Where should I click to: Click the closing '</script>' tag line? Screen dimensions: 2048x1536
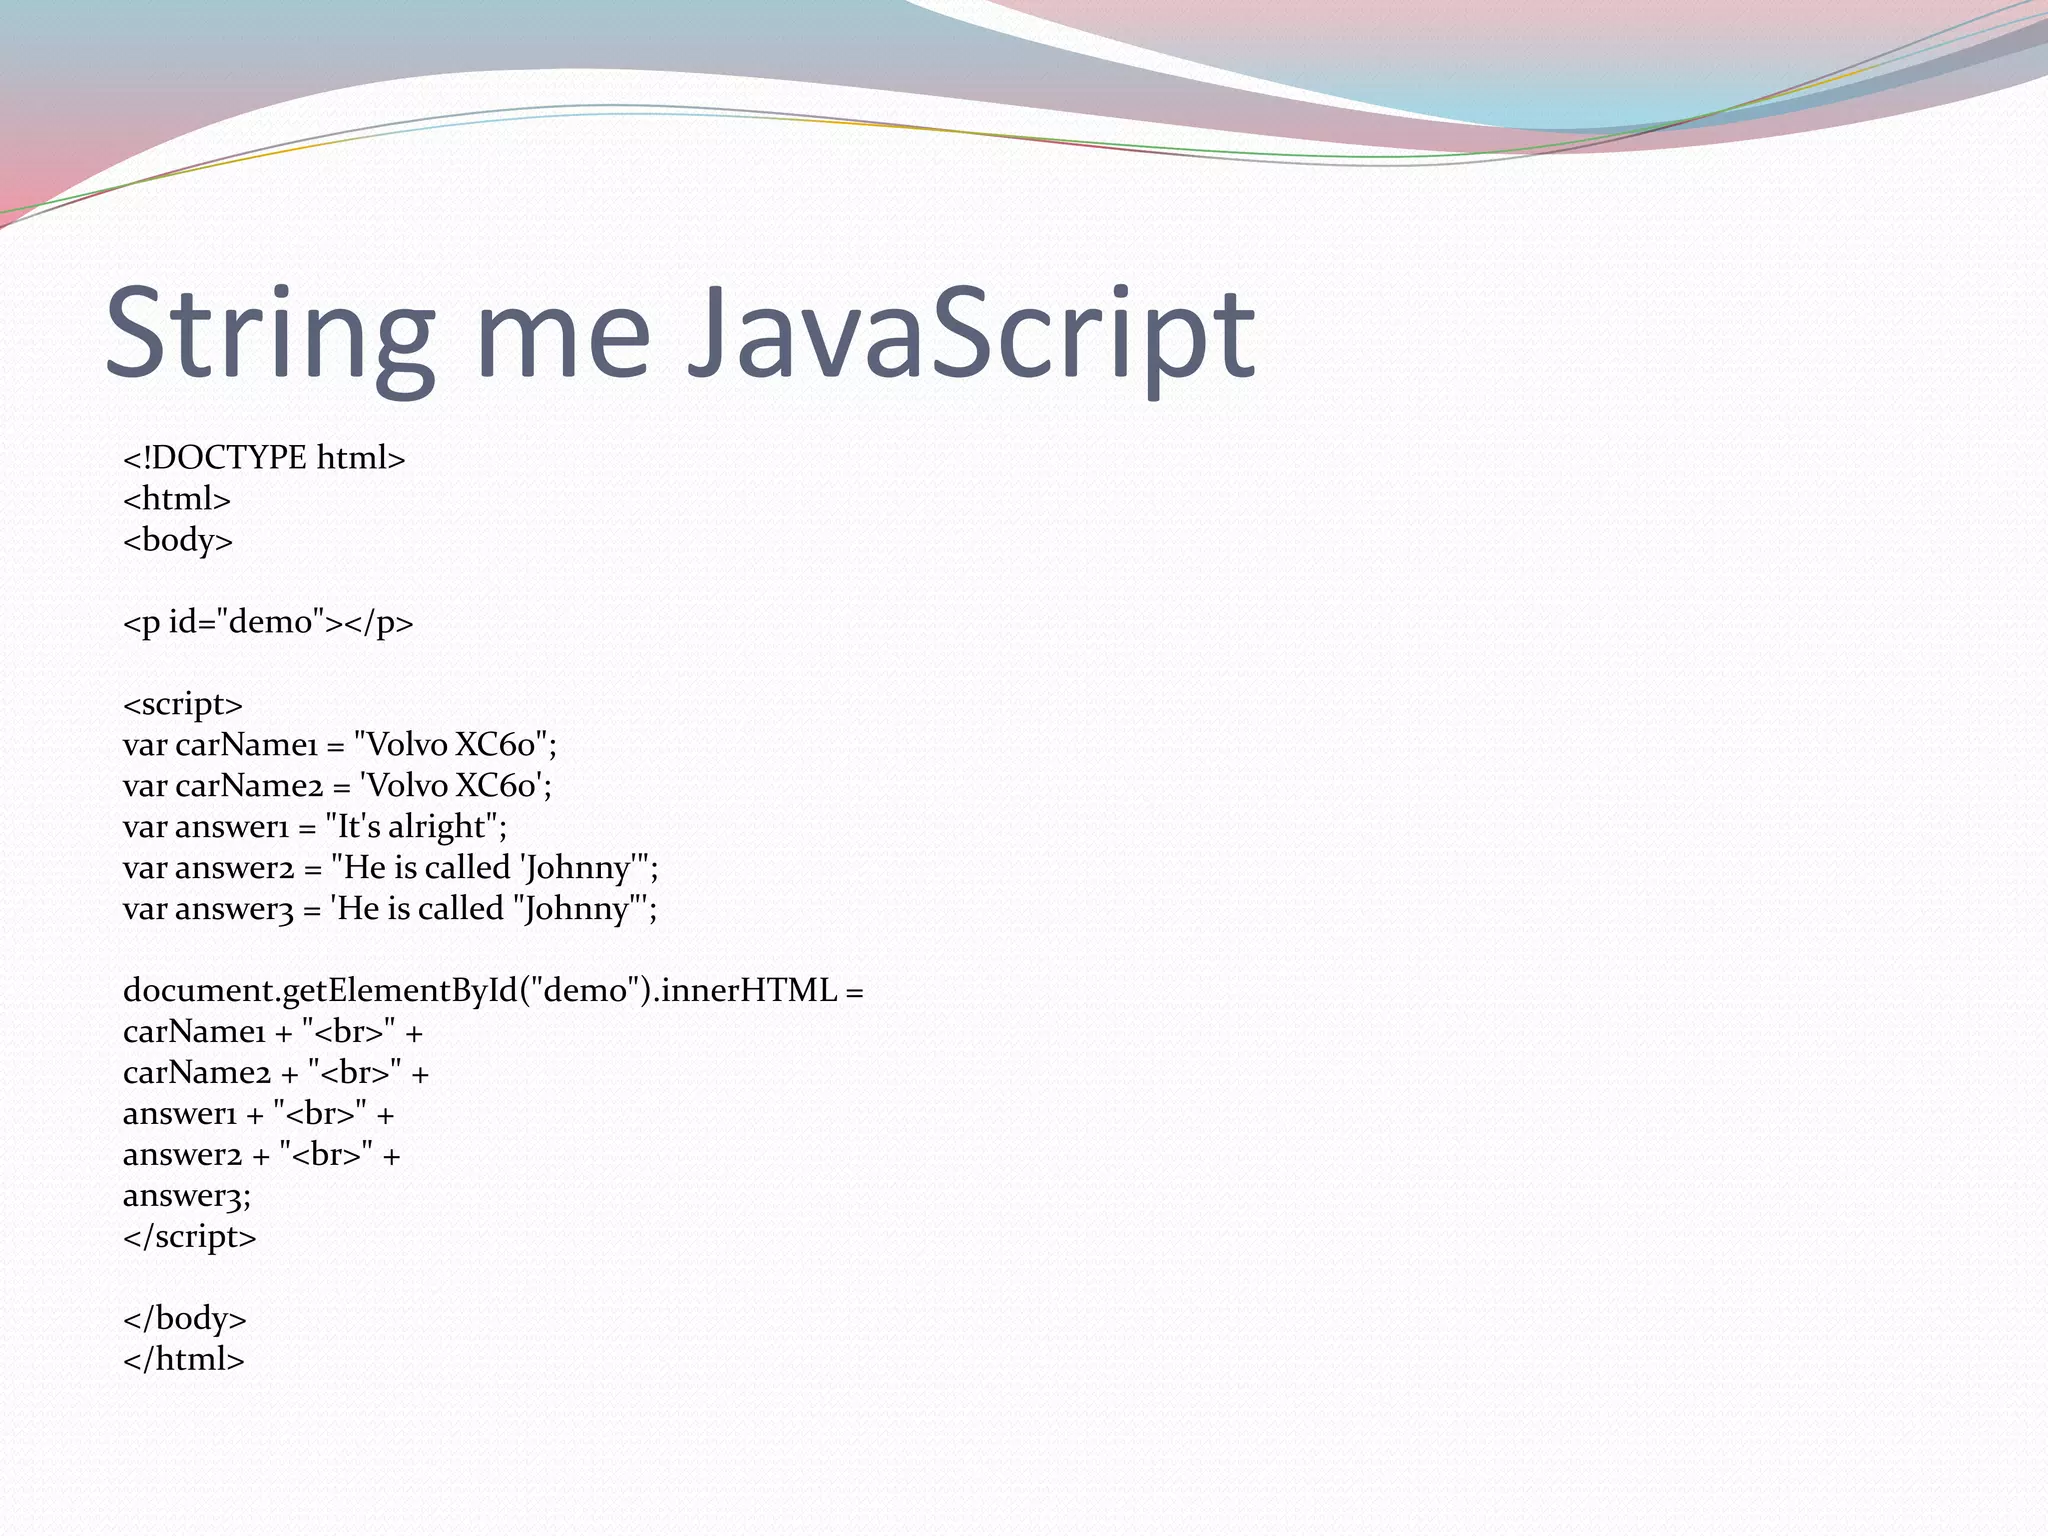(x=190, y=1237)
